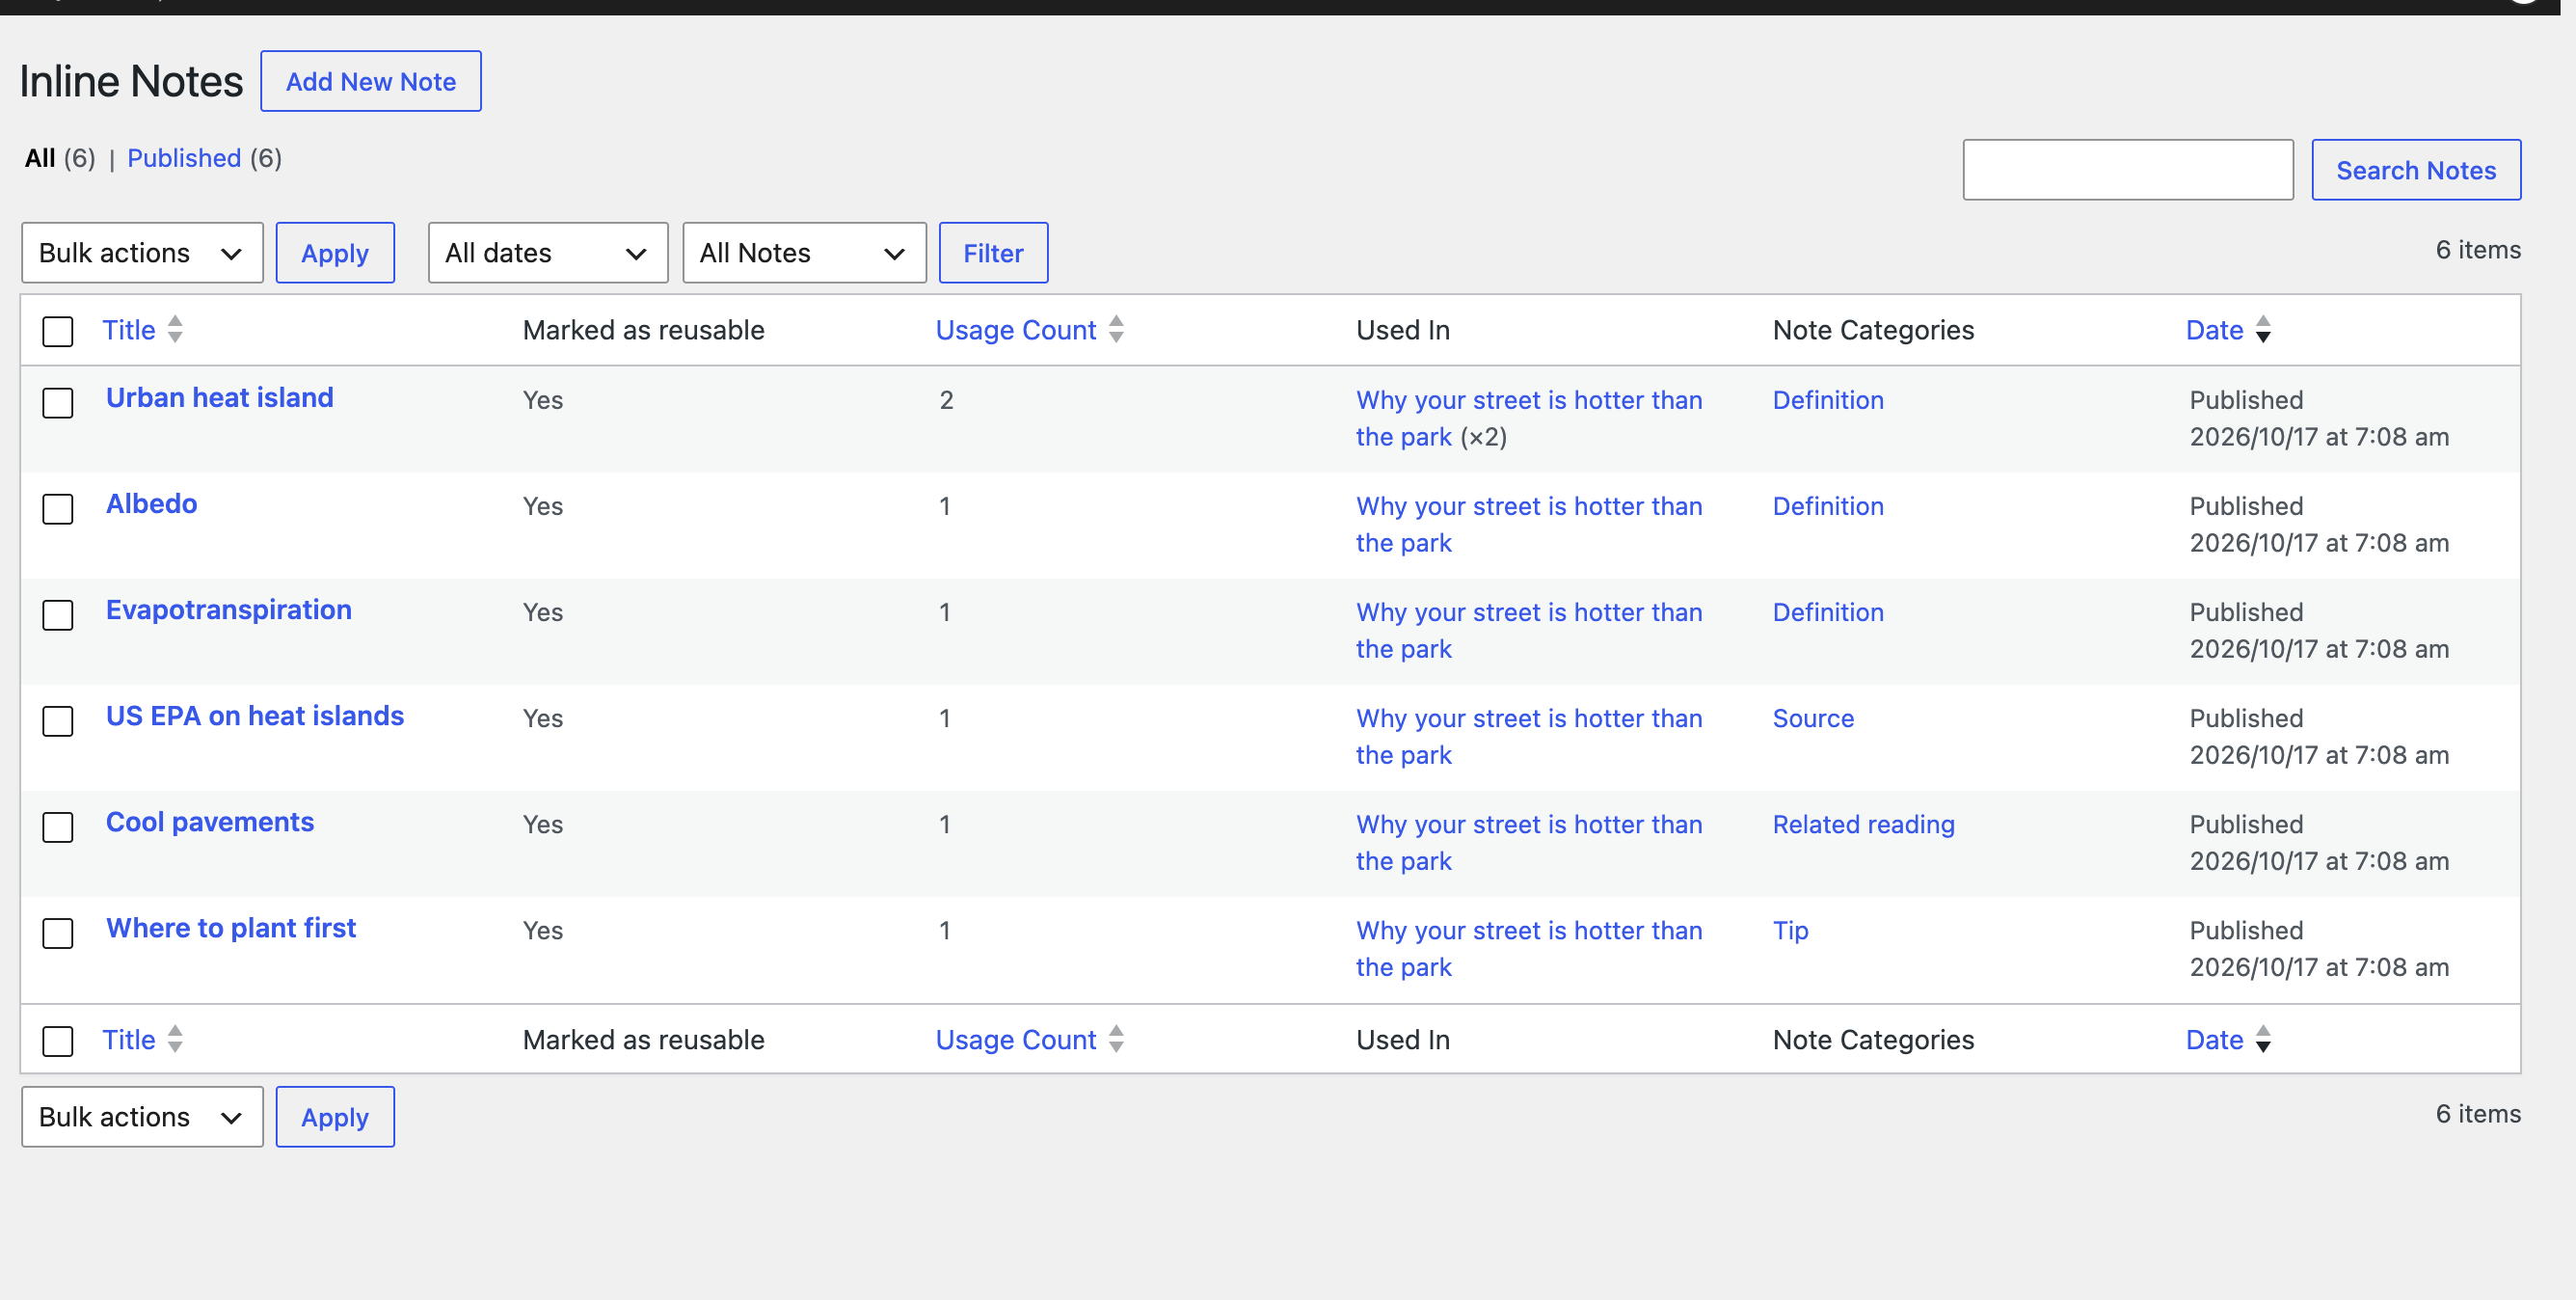Filter by Related reading category link
The height and width of the screenshot is (1300, 2576).
(1864, 825)
